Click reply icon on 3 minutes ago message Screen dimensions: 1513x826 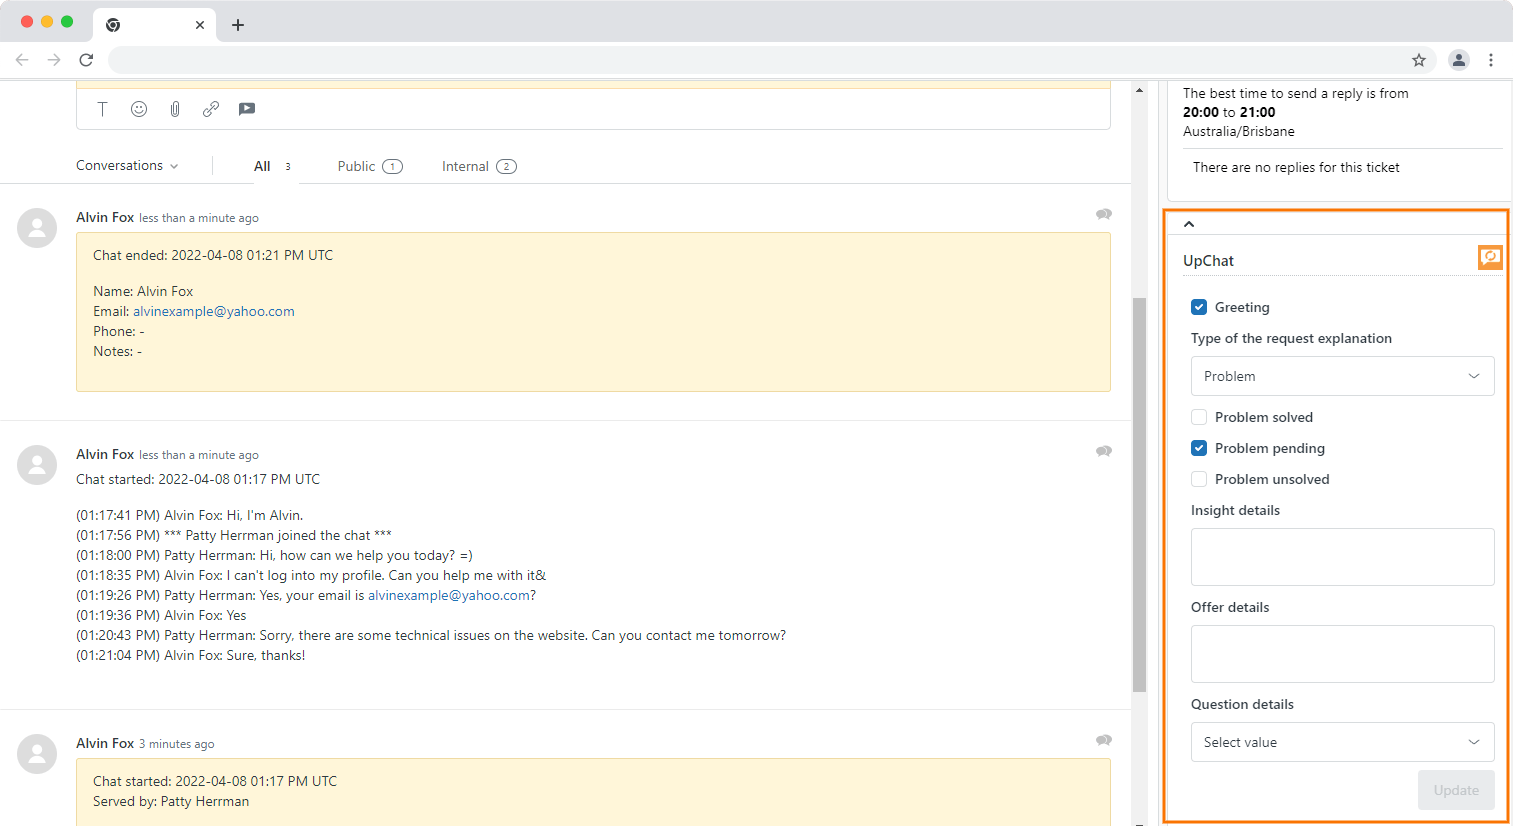coord(1104,740)
